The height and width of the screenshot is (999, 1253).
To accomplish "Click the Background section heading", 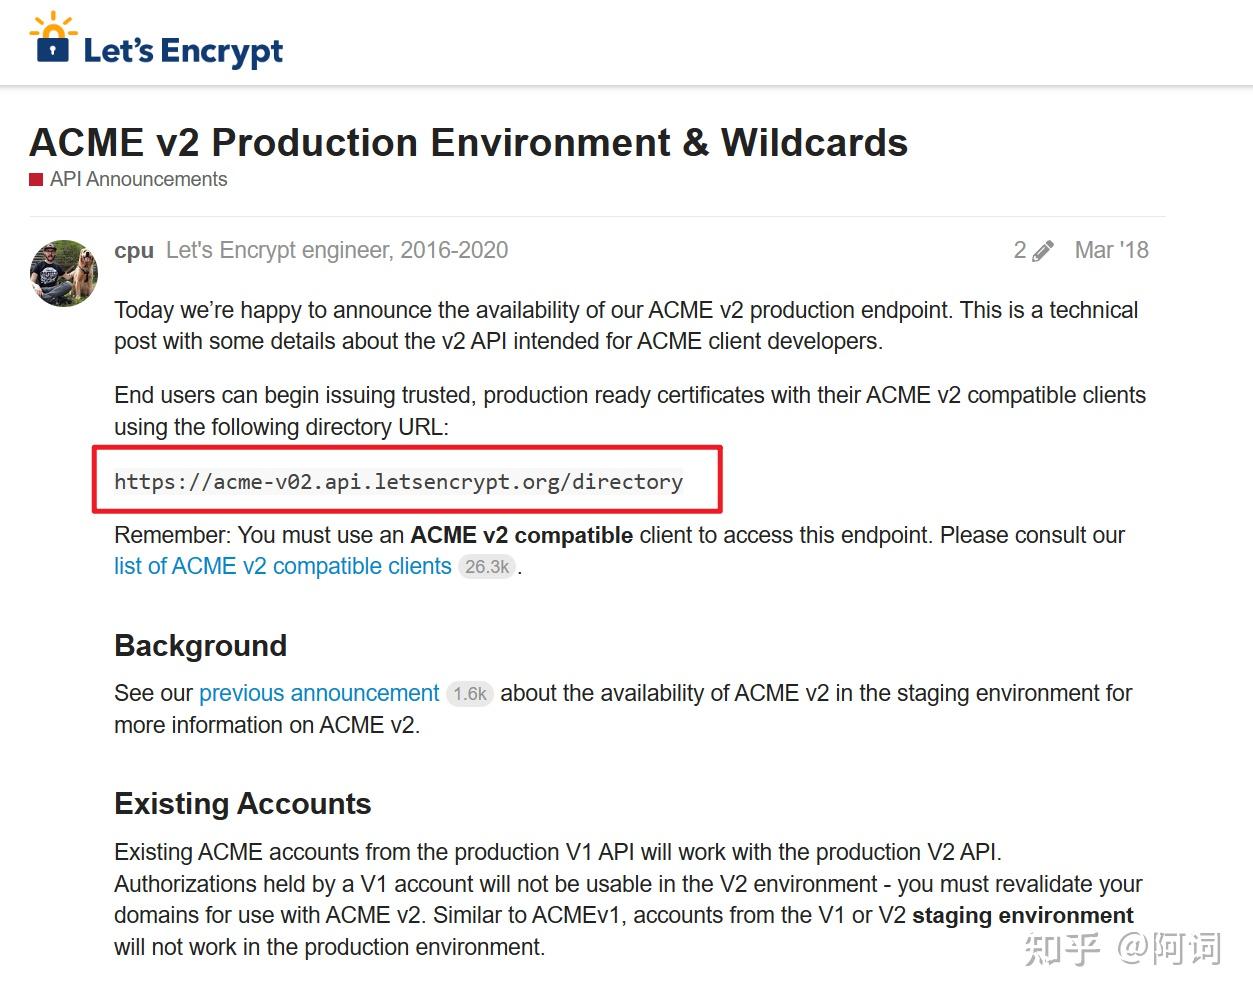I will [200, 646].
